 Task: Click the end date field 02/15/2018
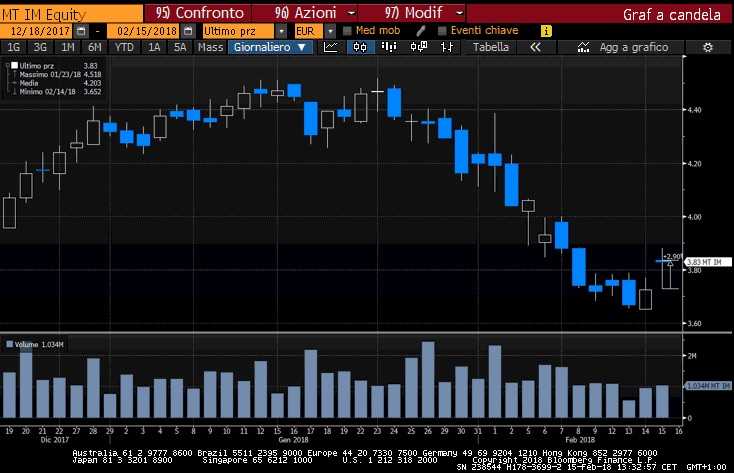pyautogui.click(x=144, y=31)
